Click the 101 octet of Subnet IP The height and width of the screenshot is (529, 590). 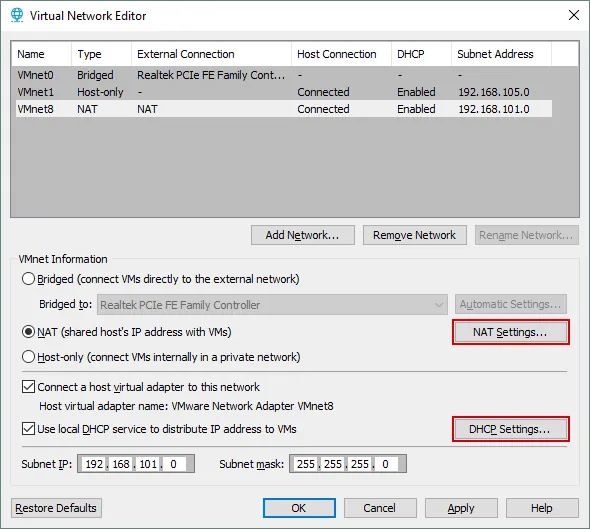point(148,464)
